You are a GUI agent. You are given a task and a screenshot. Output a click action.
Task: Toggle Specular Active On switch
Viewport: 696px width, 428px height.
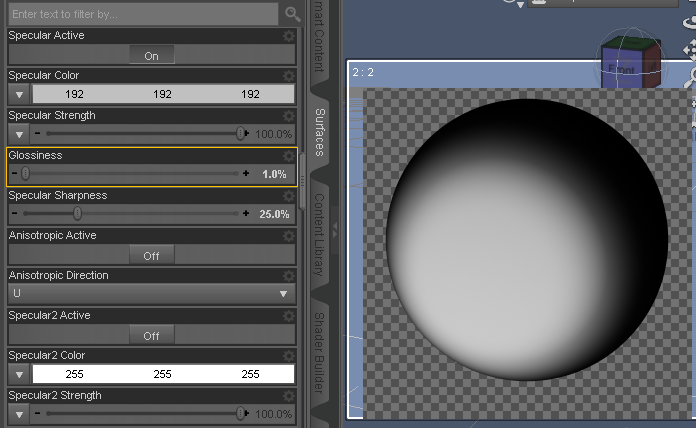[x=151, y=56]
